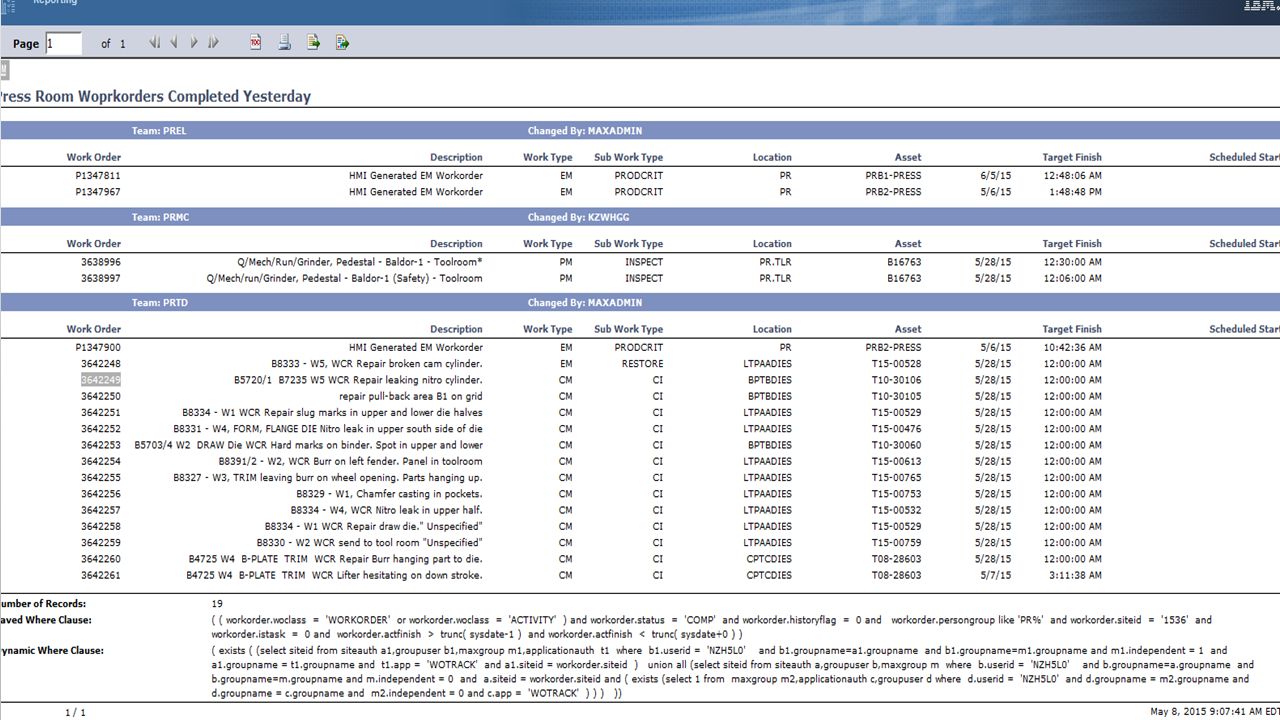1280x720 pixels.
Task: Click Changed By: KZWHGG label
Action: [578, 217]
